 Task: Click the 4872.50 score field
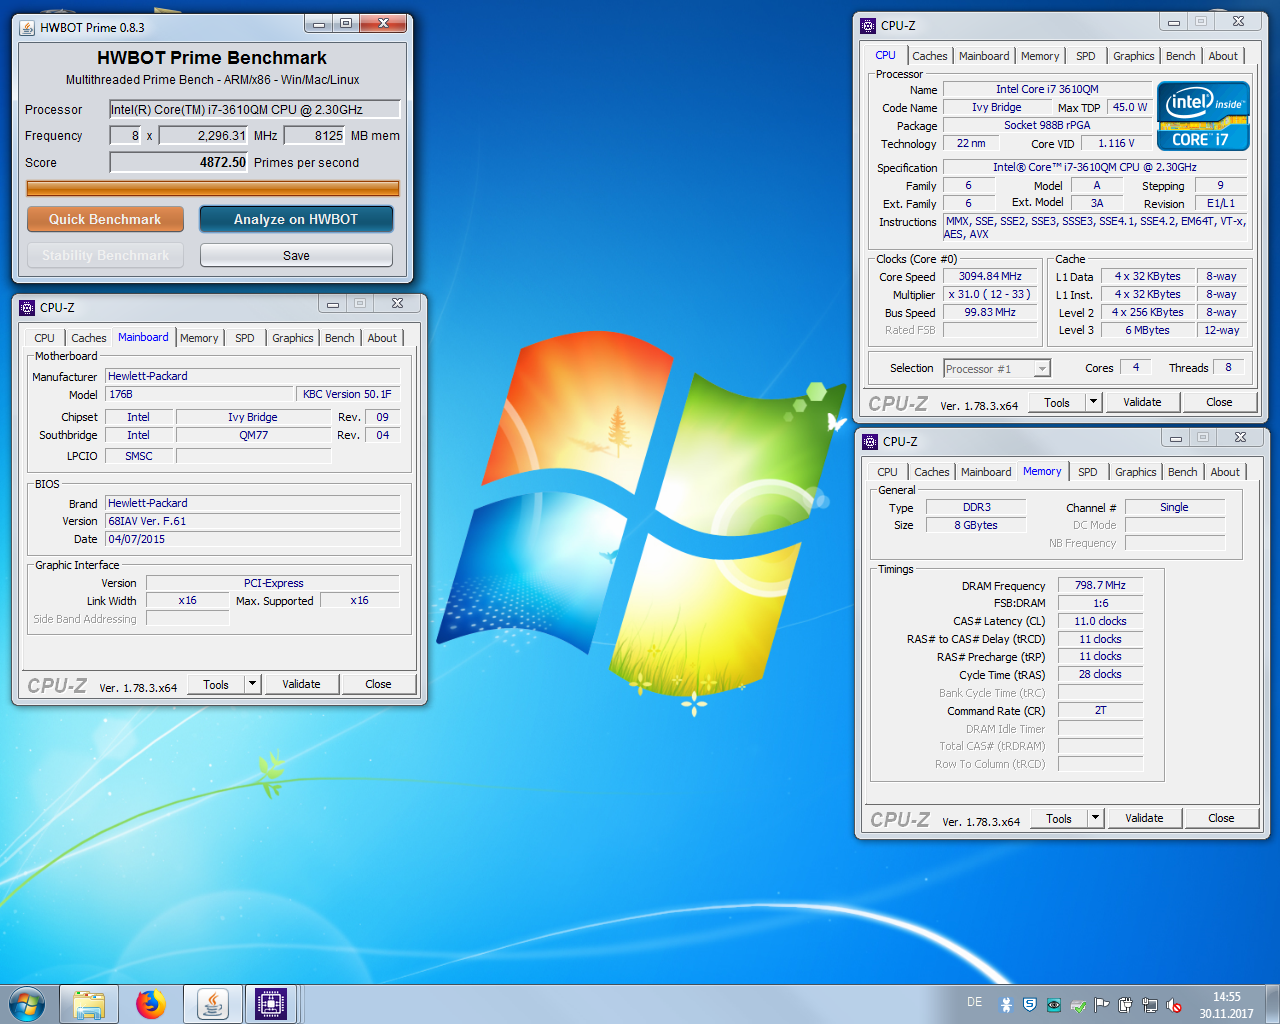pos(178,162)
